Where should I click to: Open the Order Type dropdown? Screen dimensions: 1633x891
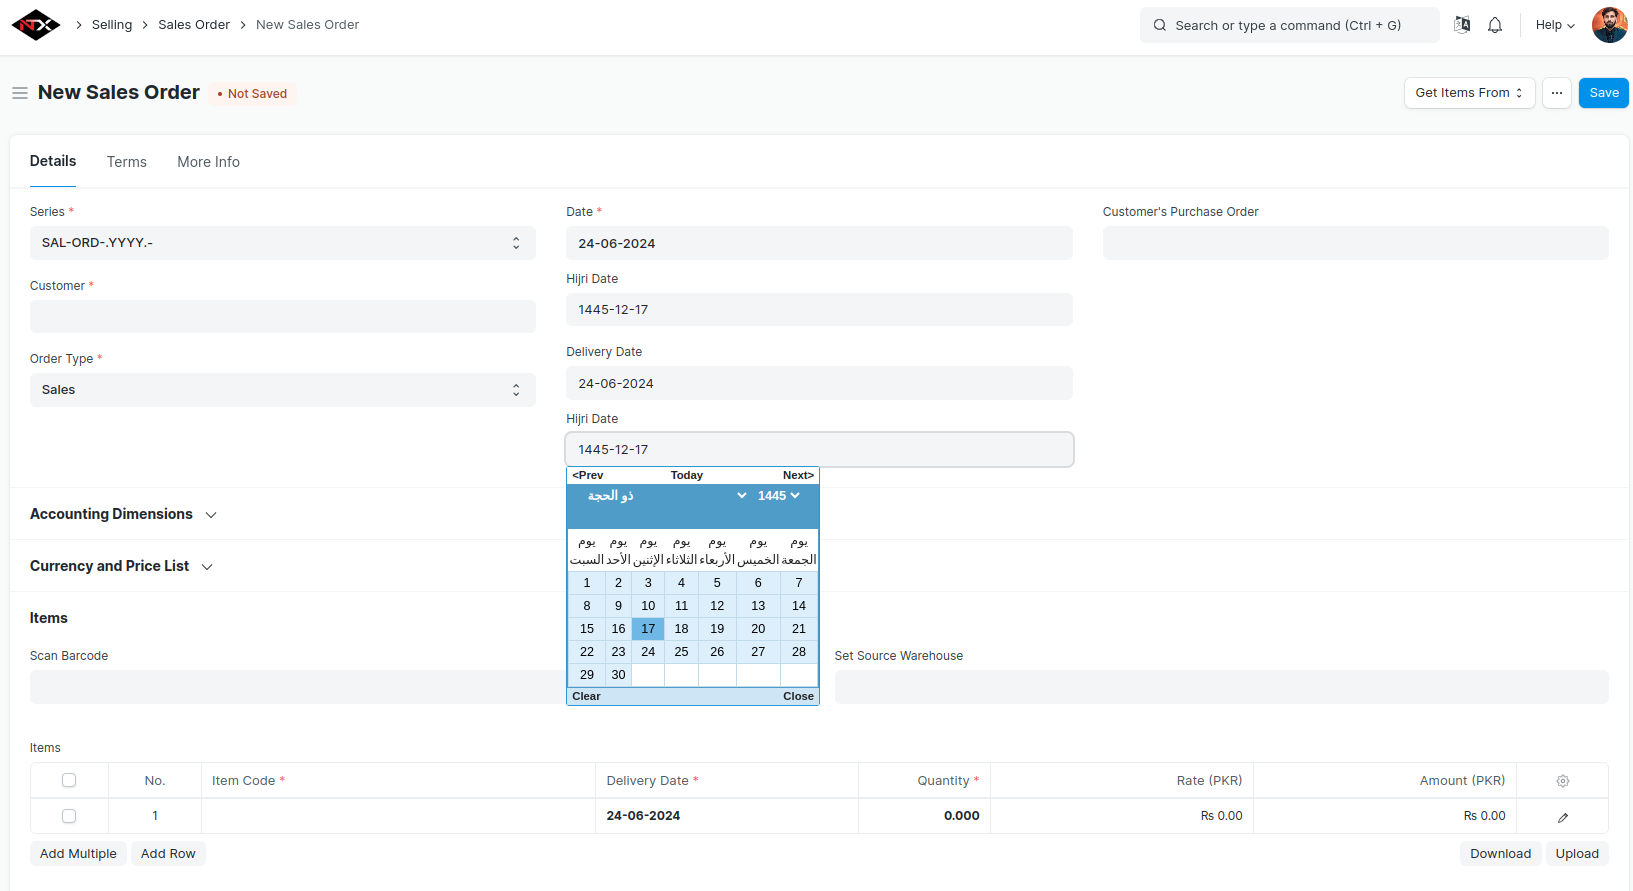283,390
